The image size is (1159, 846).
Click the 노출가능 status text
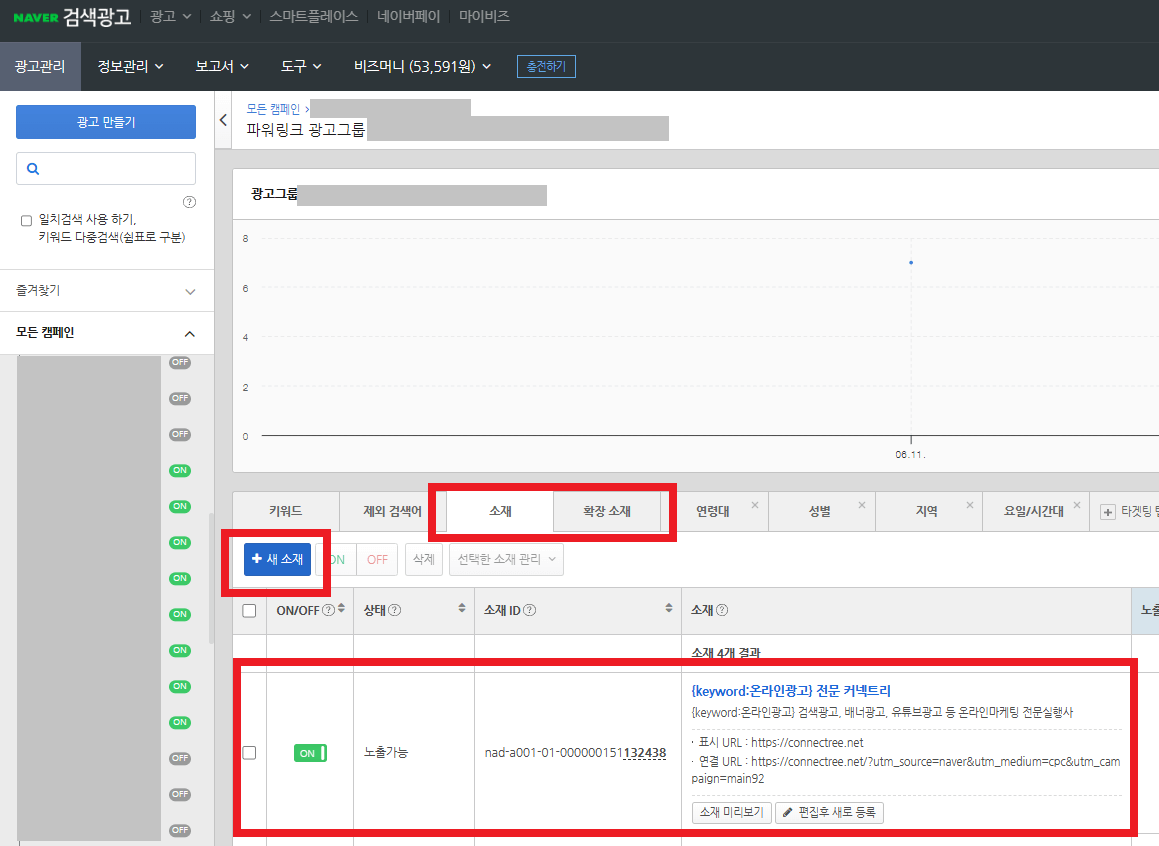(x=386, y=752)
